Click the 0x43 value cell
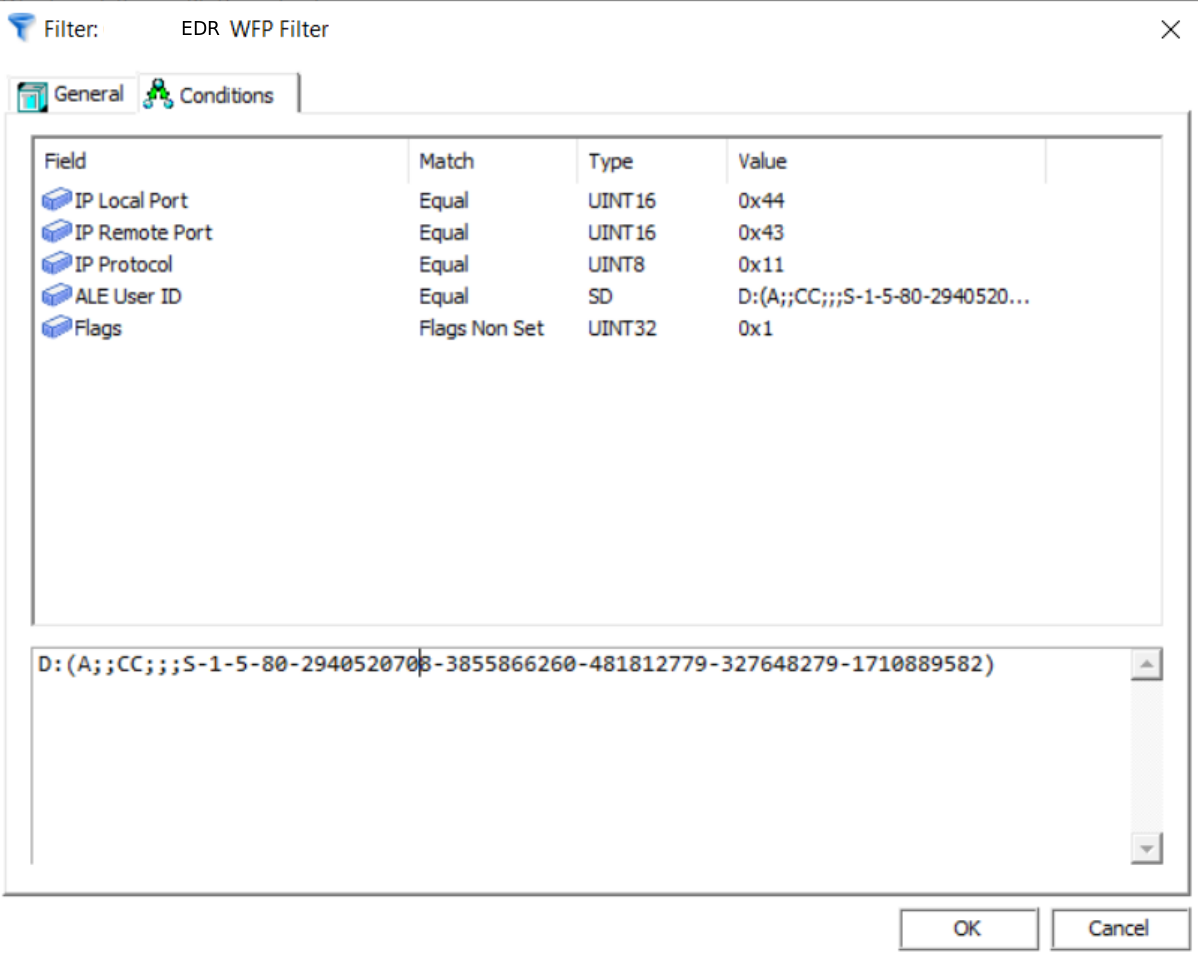This screenshot has height=956, width=1198. click(761, 232)
